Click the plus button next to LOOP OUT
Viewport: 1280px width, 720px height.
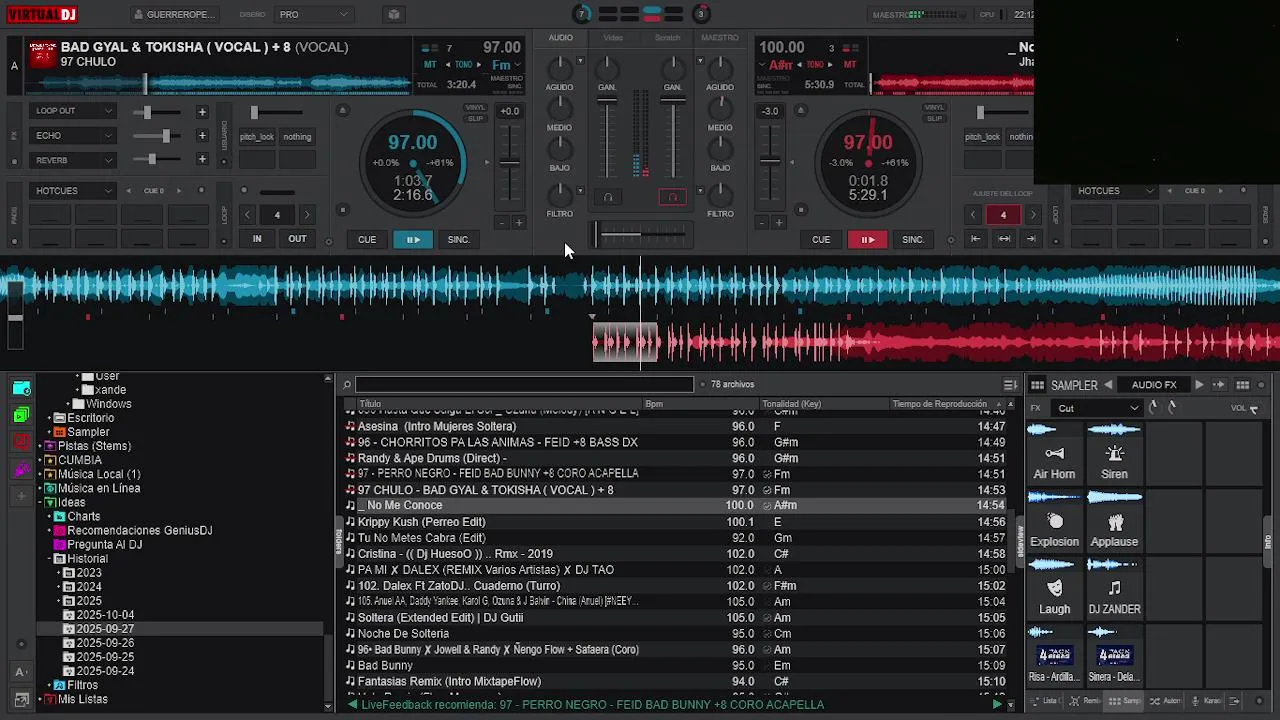coord(202,112)
